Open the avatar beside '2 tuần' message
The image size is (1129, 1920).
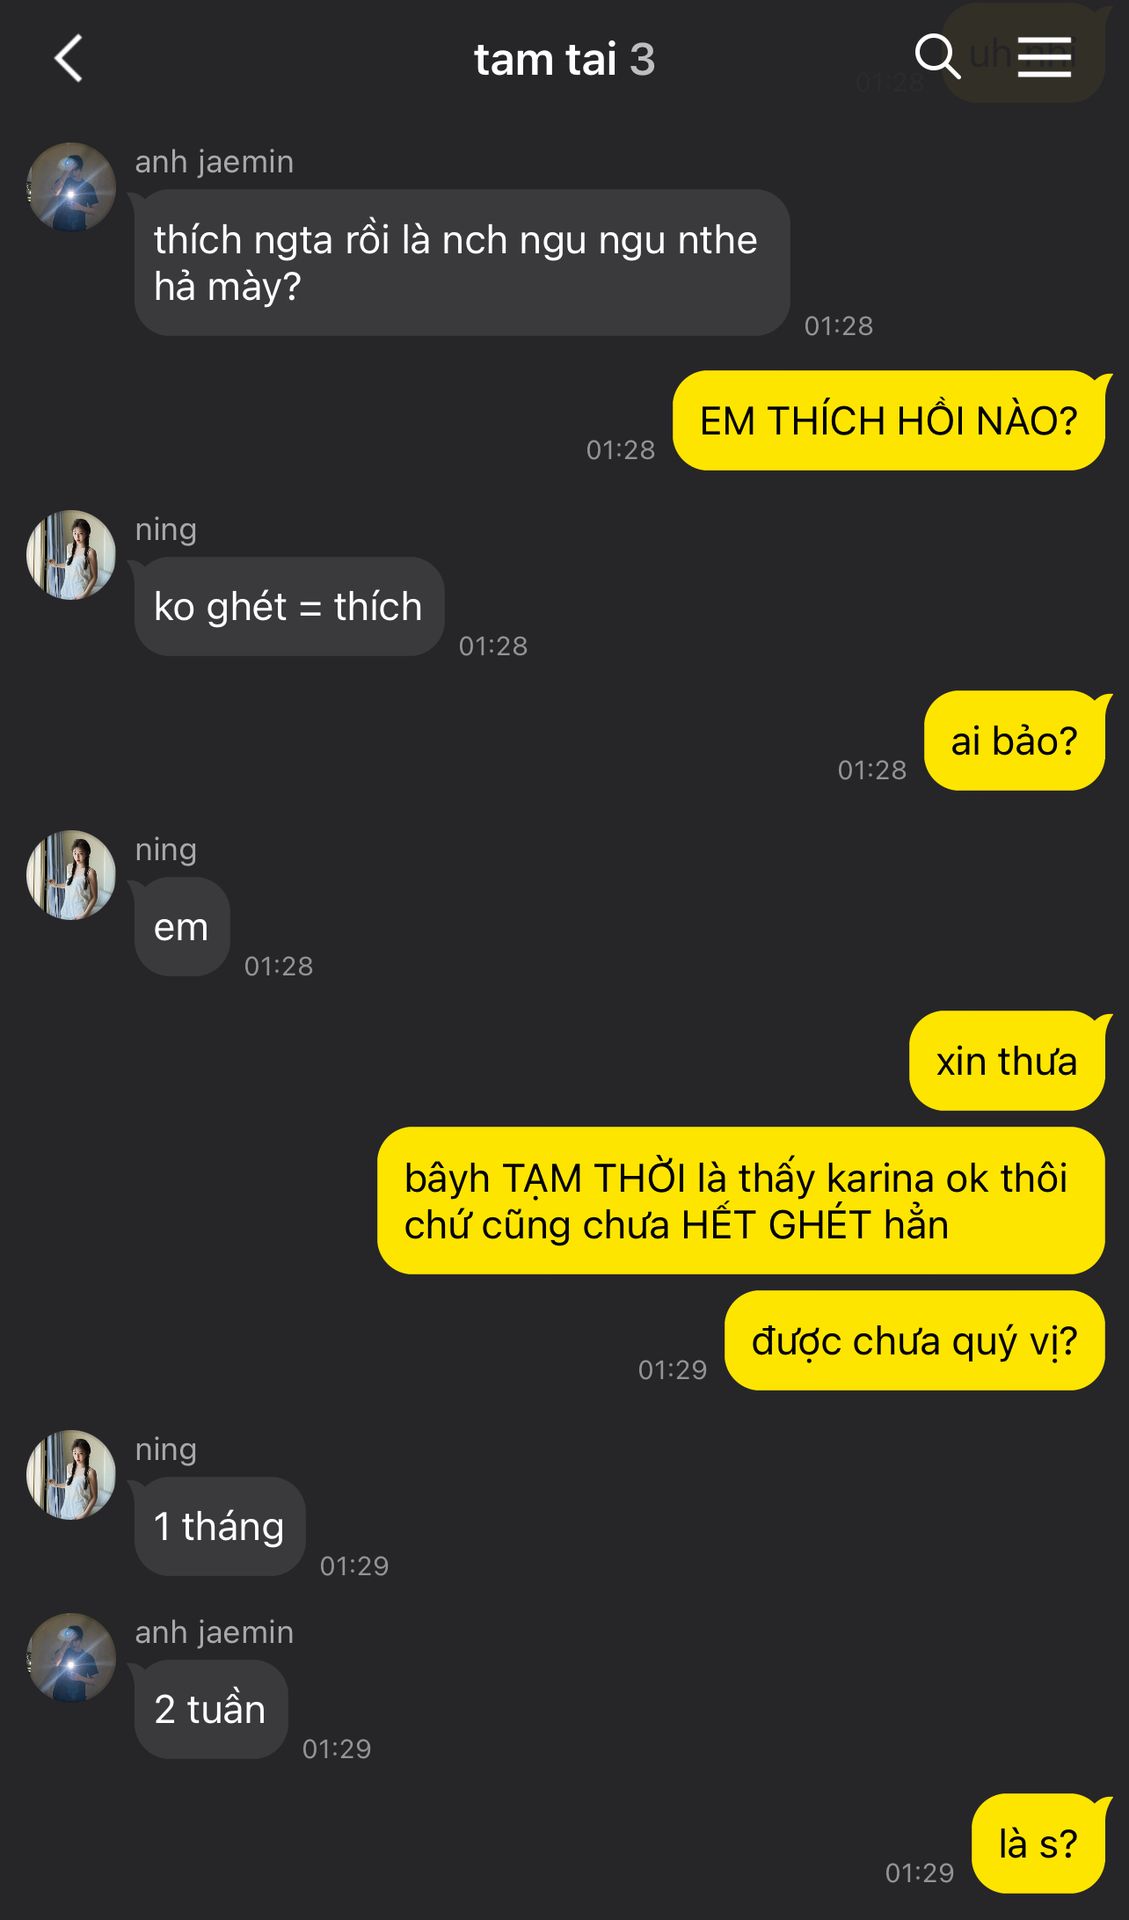coord(71,1658)
